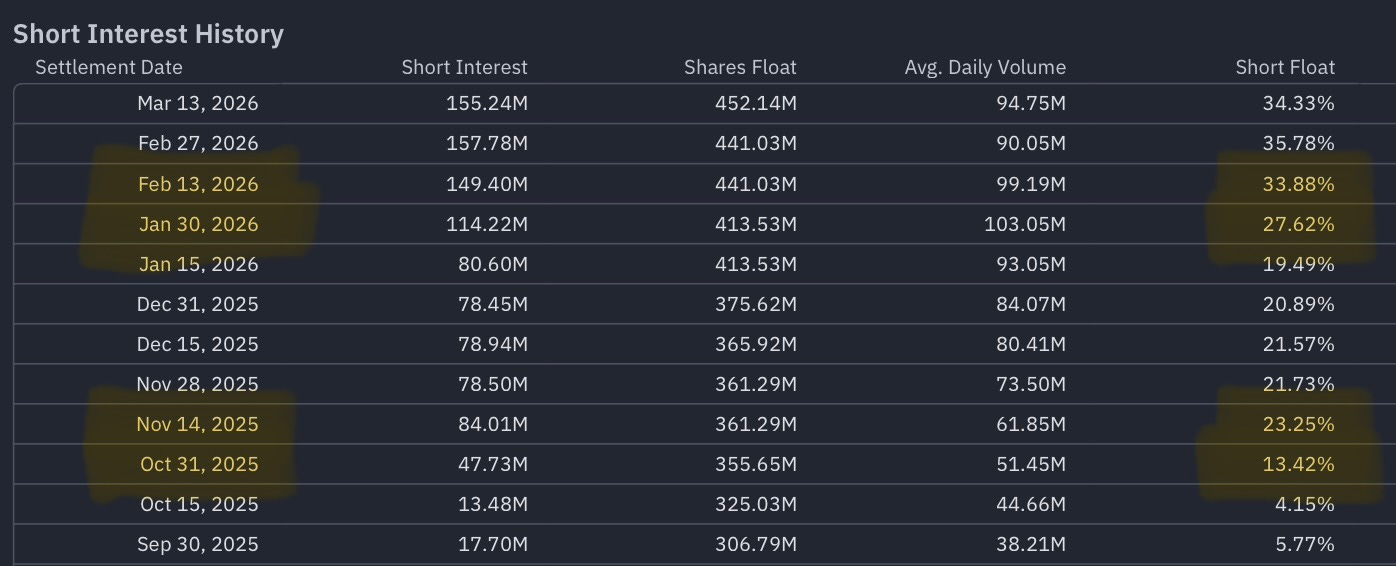Screen dimensions: 1396x566
Task: Select the Short Float column header
Action: (x=1285, y=68)
